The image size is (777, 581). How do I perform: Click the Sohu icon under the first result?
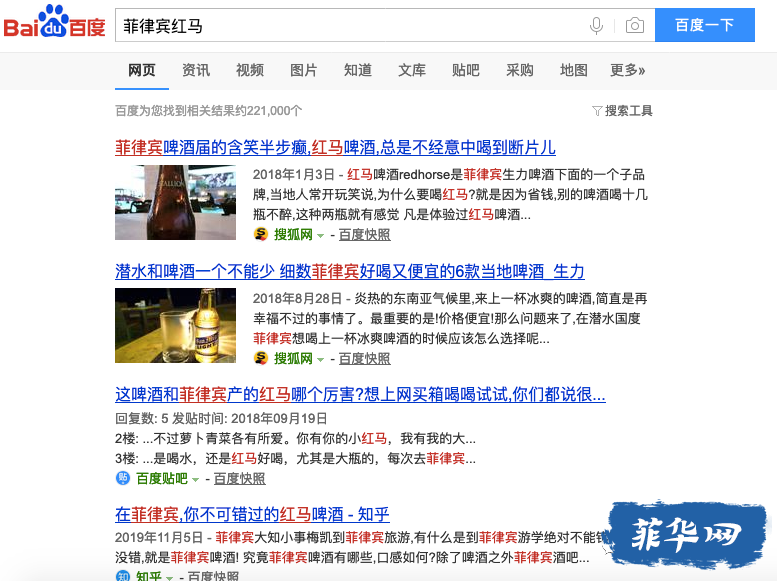pyautogui.click(x=261, y=234)
